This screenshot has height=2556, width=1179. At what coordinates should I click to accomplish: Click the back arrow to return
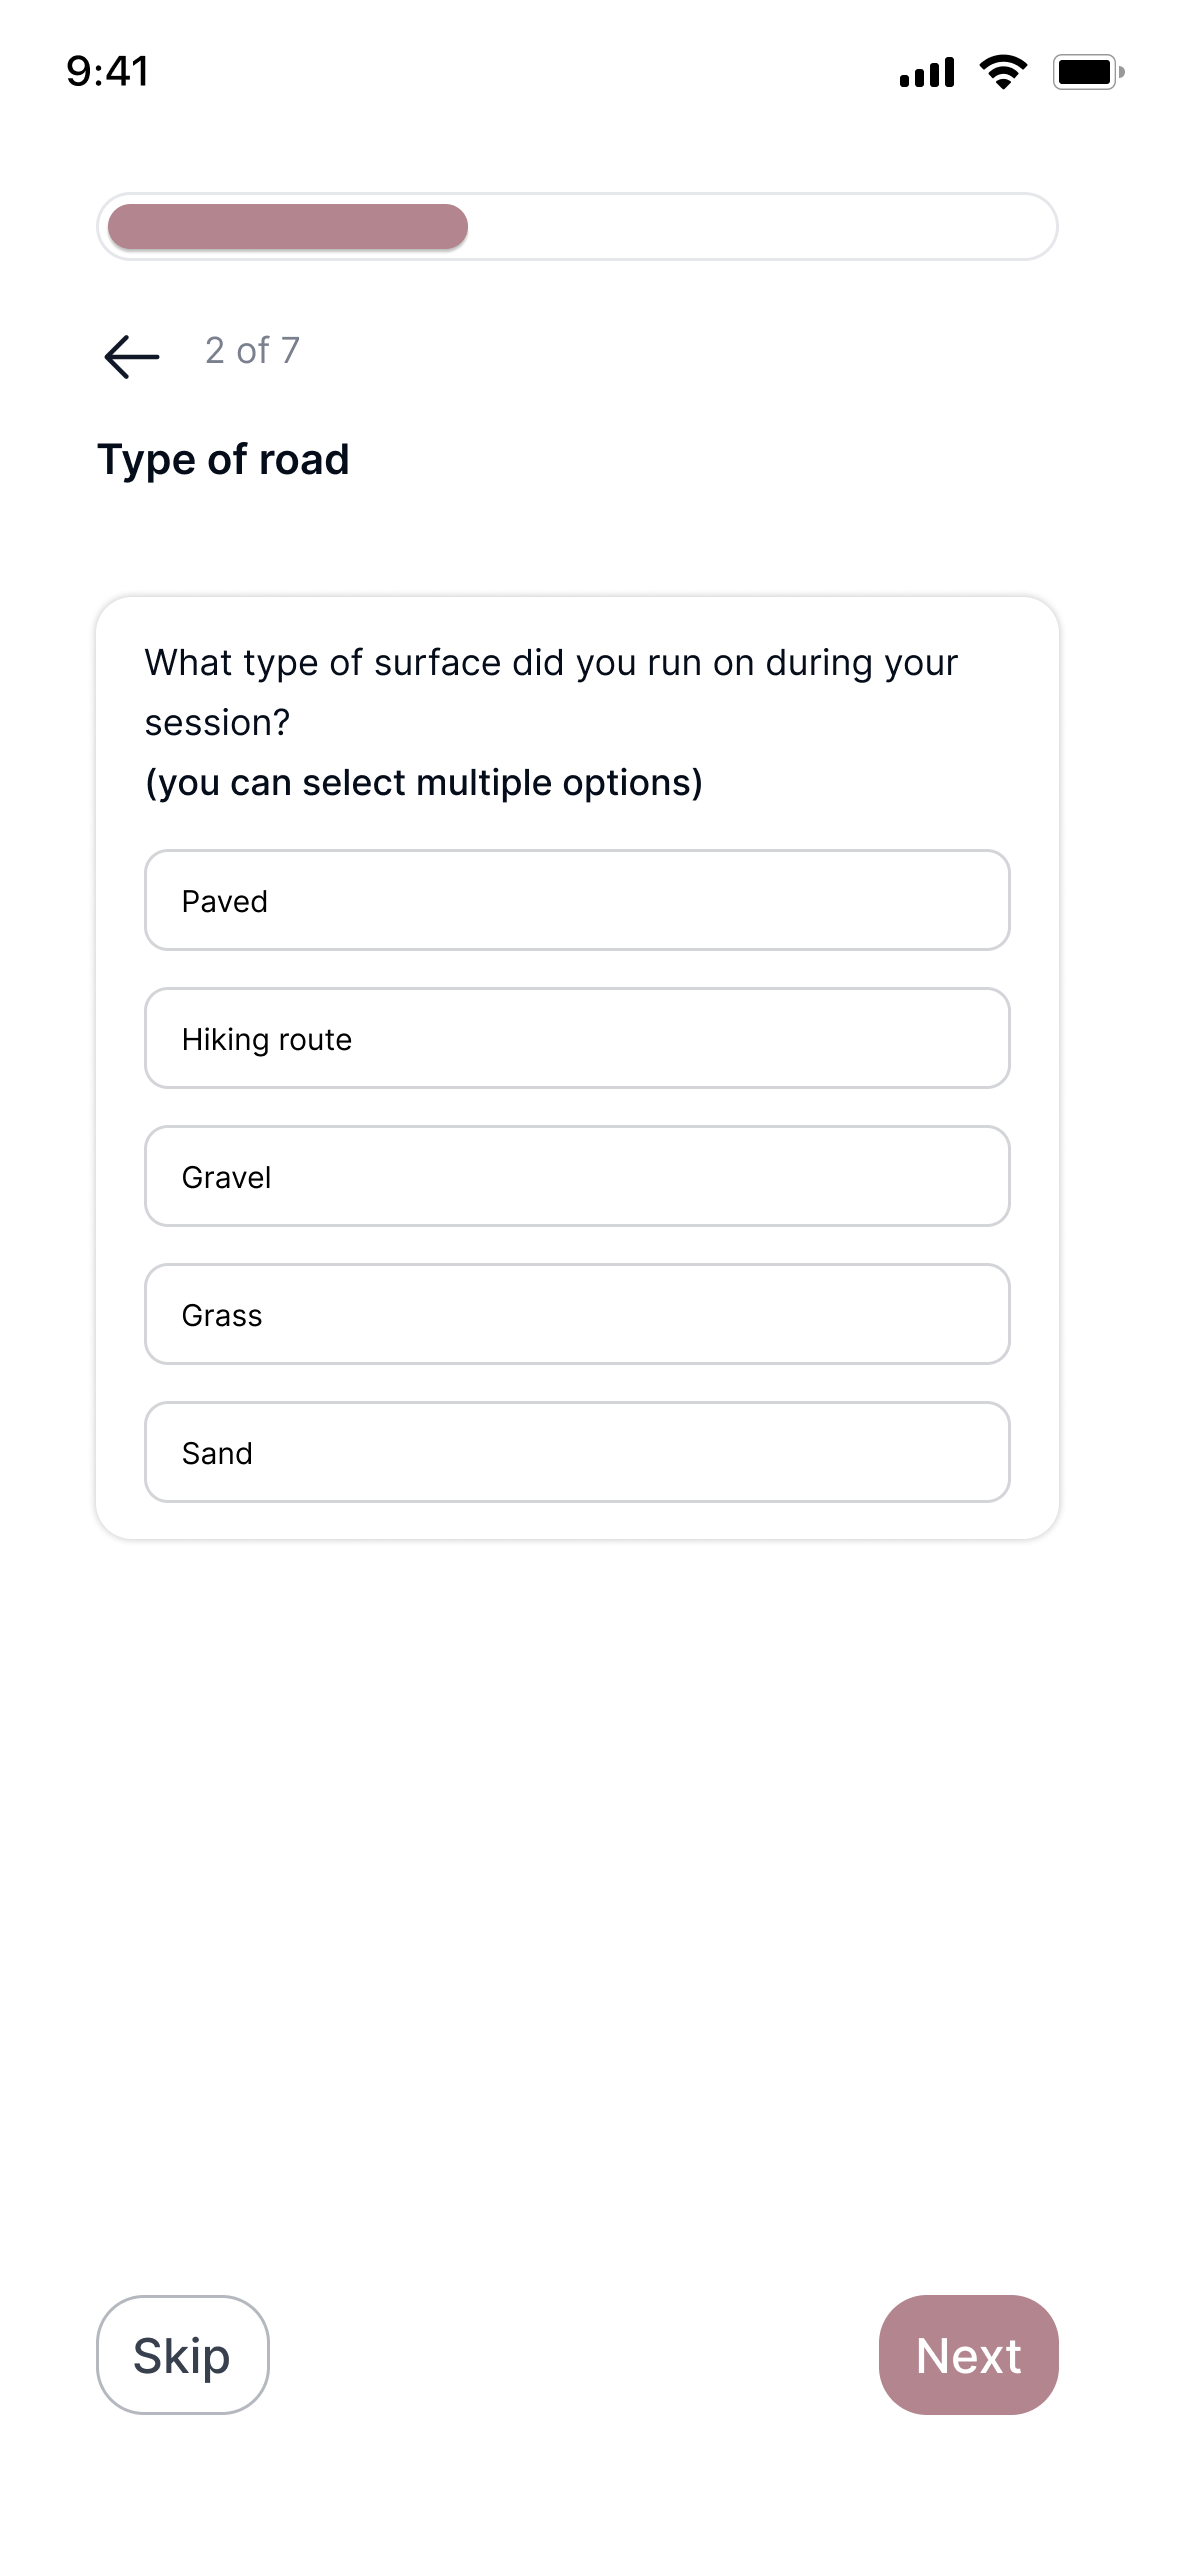130,356
